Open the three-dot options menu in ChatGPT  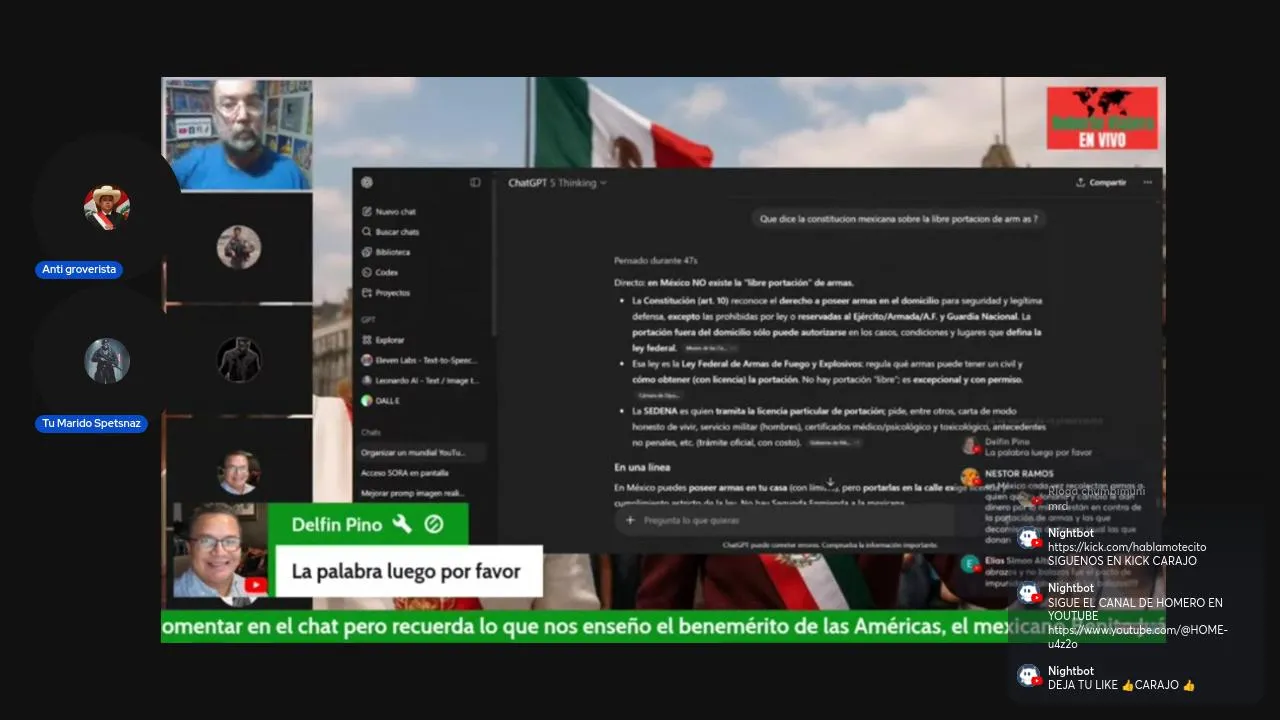(1147, 182)
